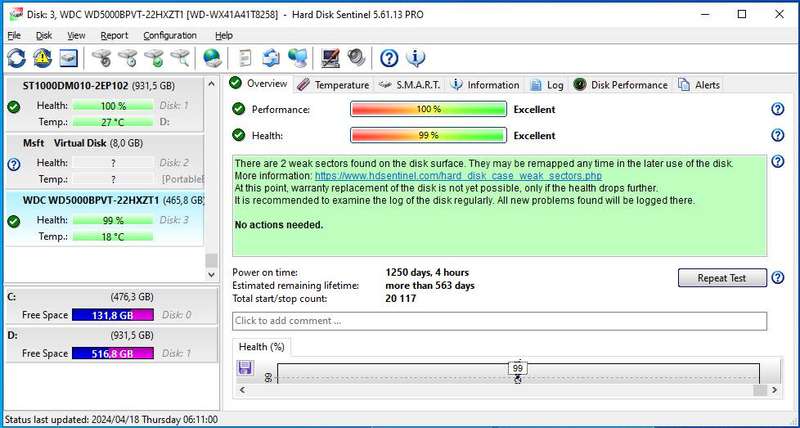Image resolution: width=800 pixels, height=428 pixels.
Task: Switch to the Alerts tab
Action: 699,85
